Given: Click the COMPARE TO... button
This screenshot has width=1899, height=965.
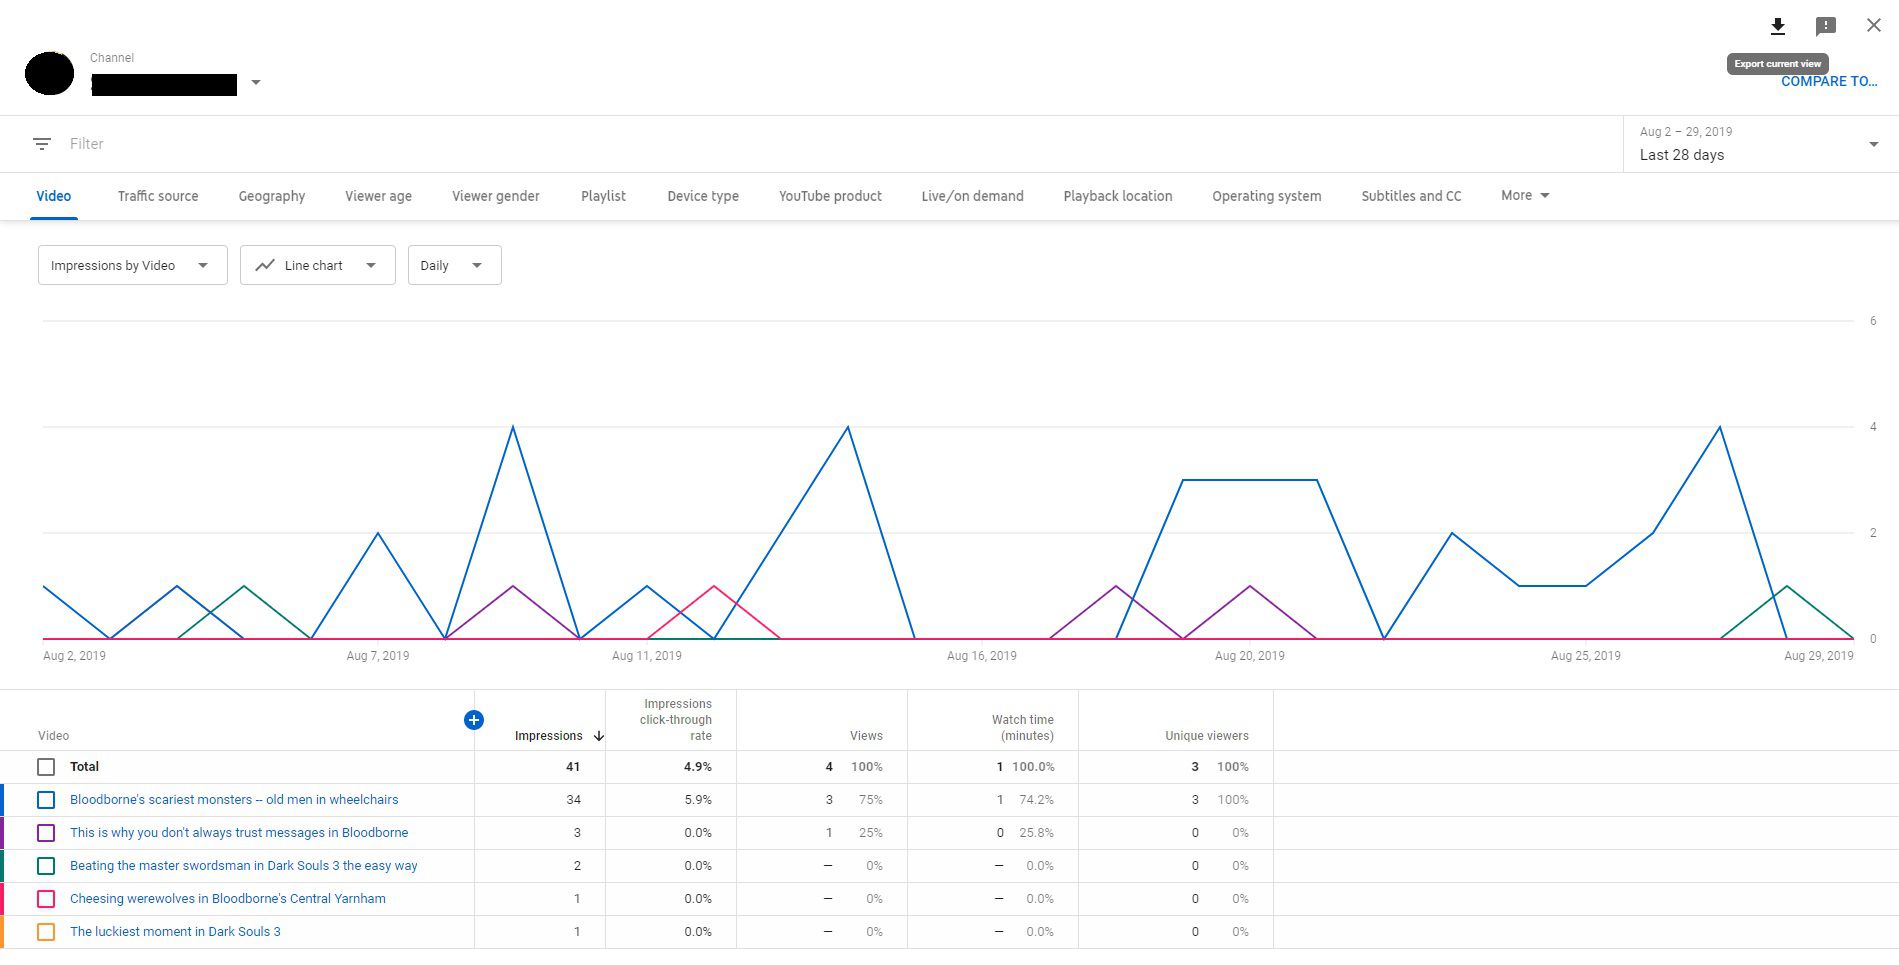Looking at the screenshot, I should (x=1829, y=82).
